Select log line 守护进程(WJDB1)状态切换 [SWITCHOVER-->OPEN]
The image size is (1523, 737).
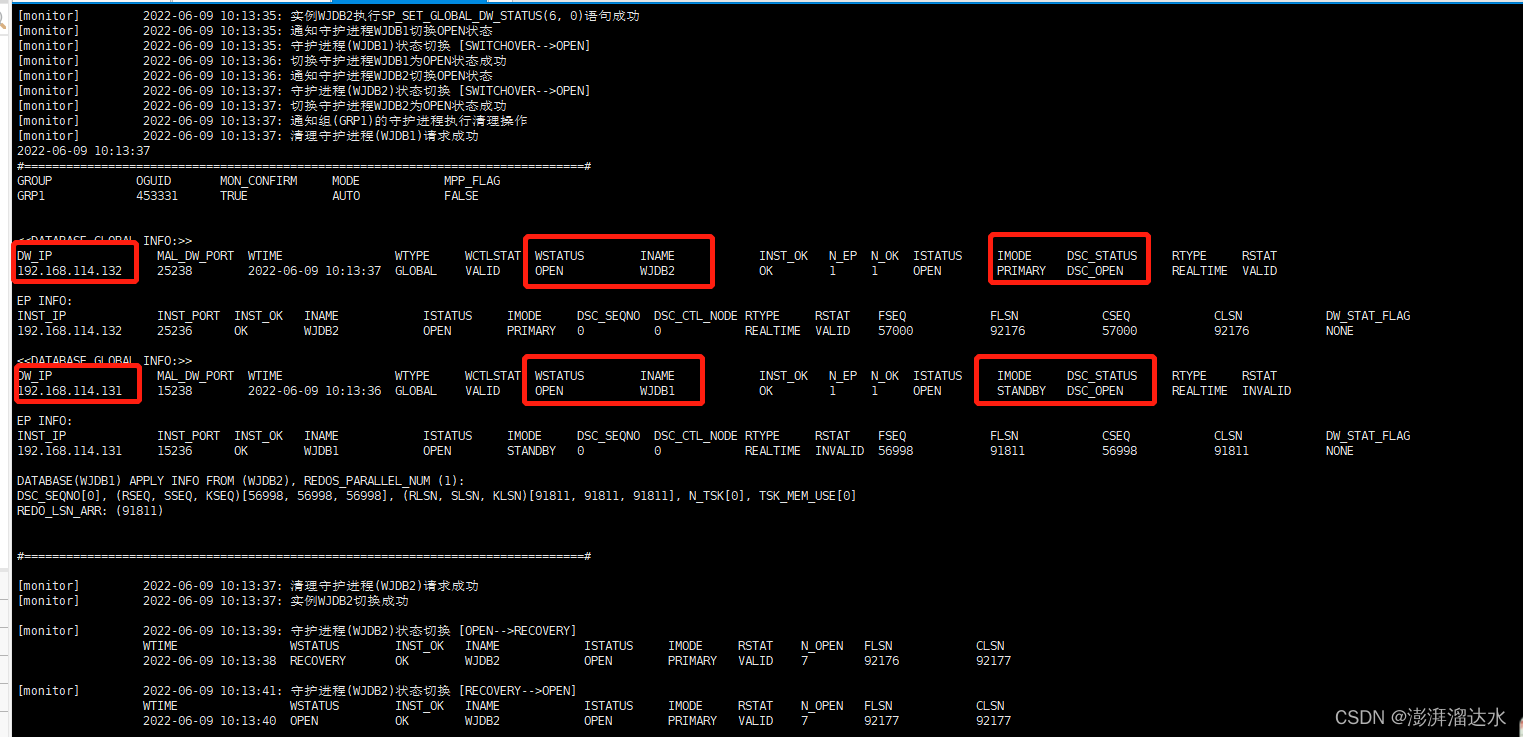pyautogui.click(x=440, y=46)
